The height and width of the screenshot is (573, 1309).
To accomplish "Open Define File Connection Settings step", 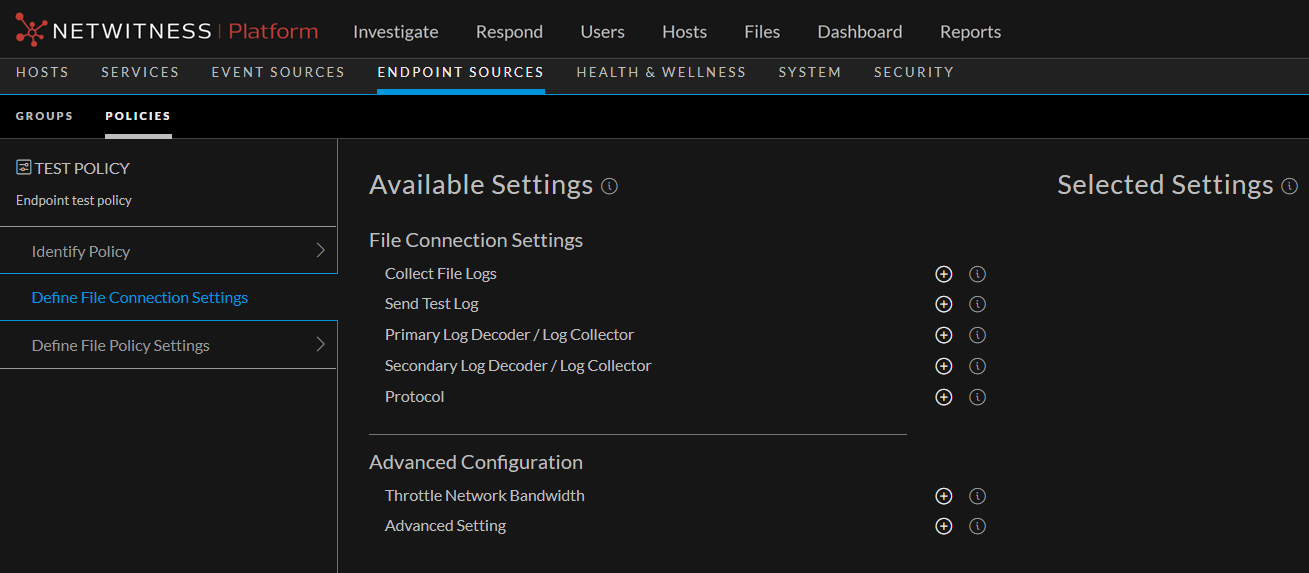I will point(140,298).
